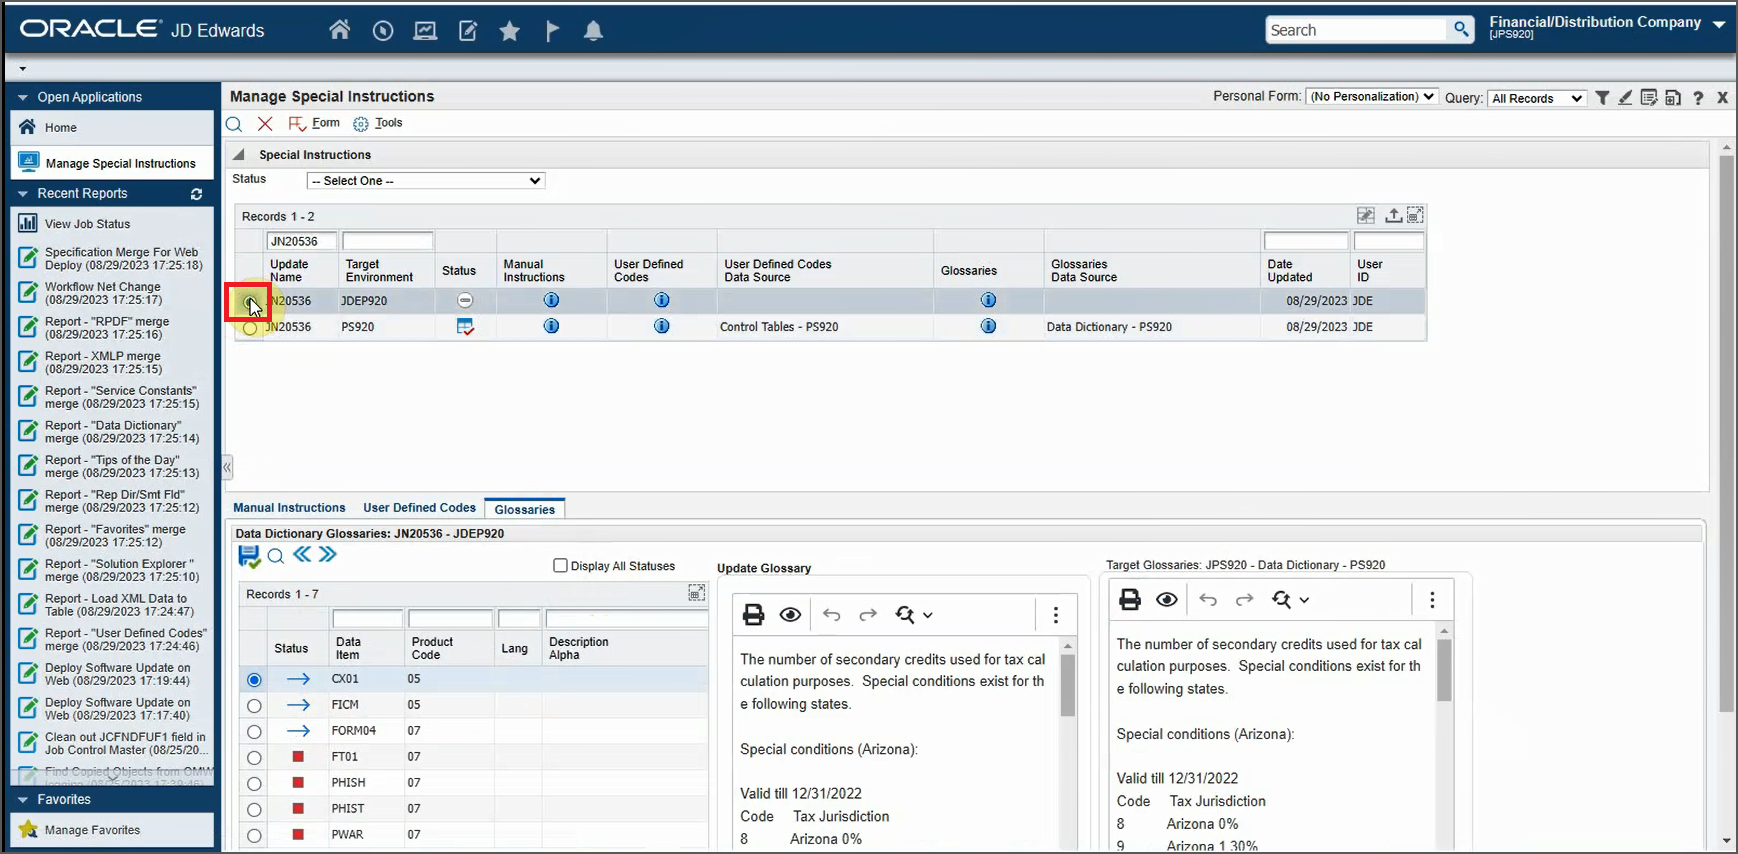Viewport: 1738px width, 854px height.
Task: Open the Personal Form dropdown
Action: tap(1372, 97)
